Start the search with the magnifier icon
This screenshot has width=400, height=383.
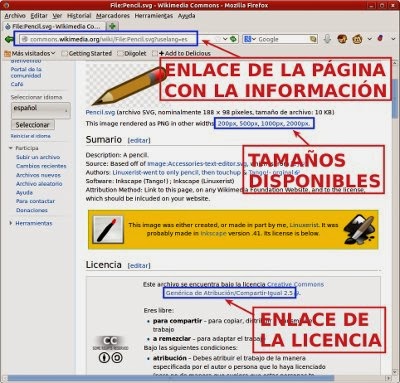(x=313, y=39)
